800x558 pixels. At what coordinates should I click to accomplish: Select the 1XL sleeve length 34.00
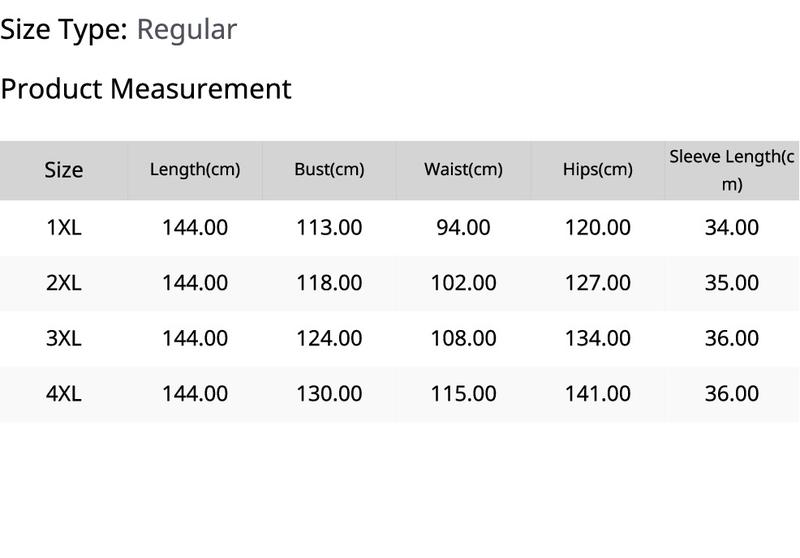(732, 227)
